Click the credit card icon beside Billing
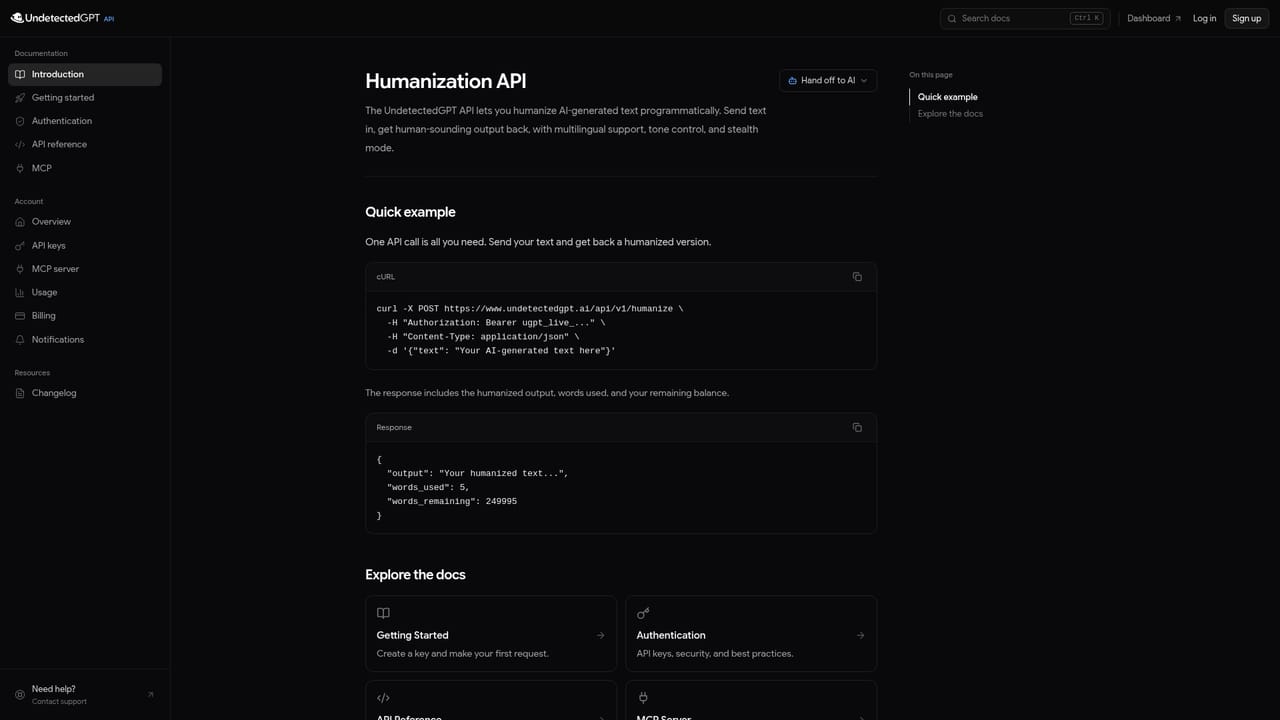1280x720 pixels. point(20,316)
